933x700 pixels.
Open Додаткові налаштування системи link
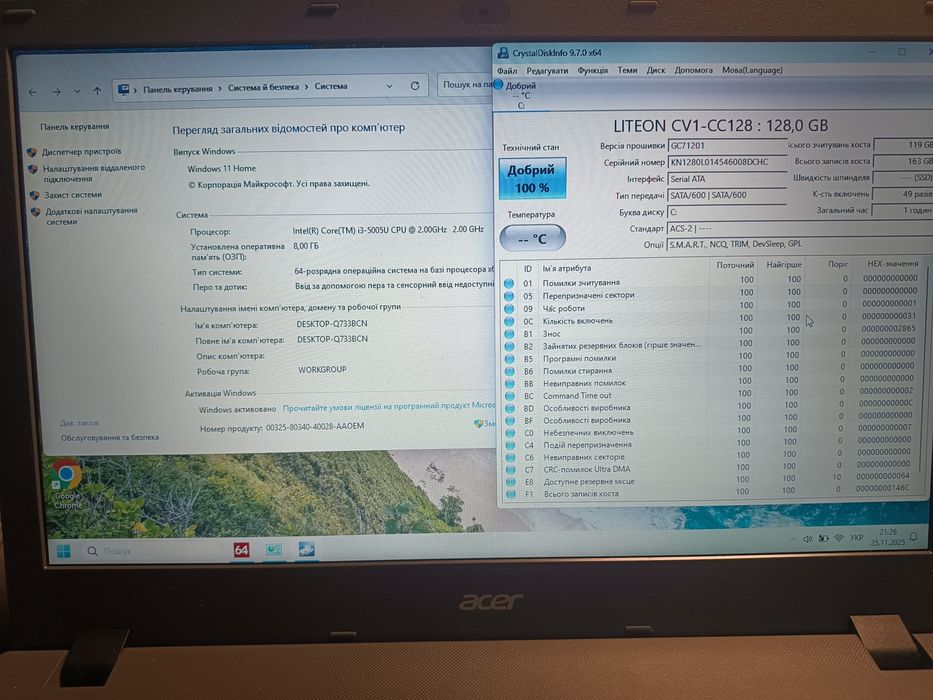tap(92, 216)
